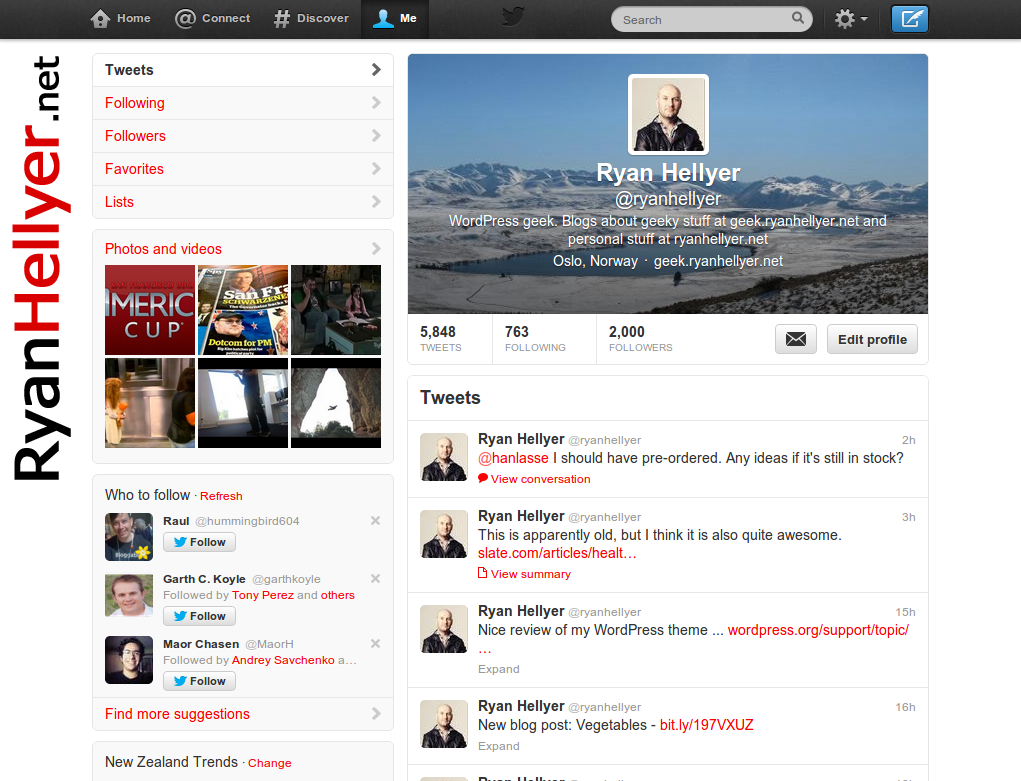Open Followers list chevron
The image size is (1021, 781).
[376, 135]
